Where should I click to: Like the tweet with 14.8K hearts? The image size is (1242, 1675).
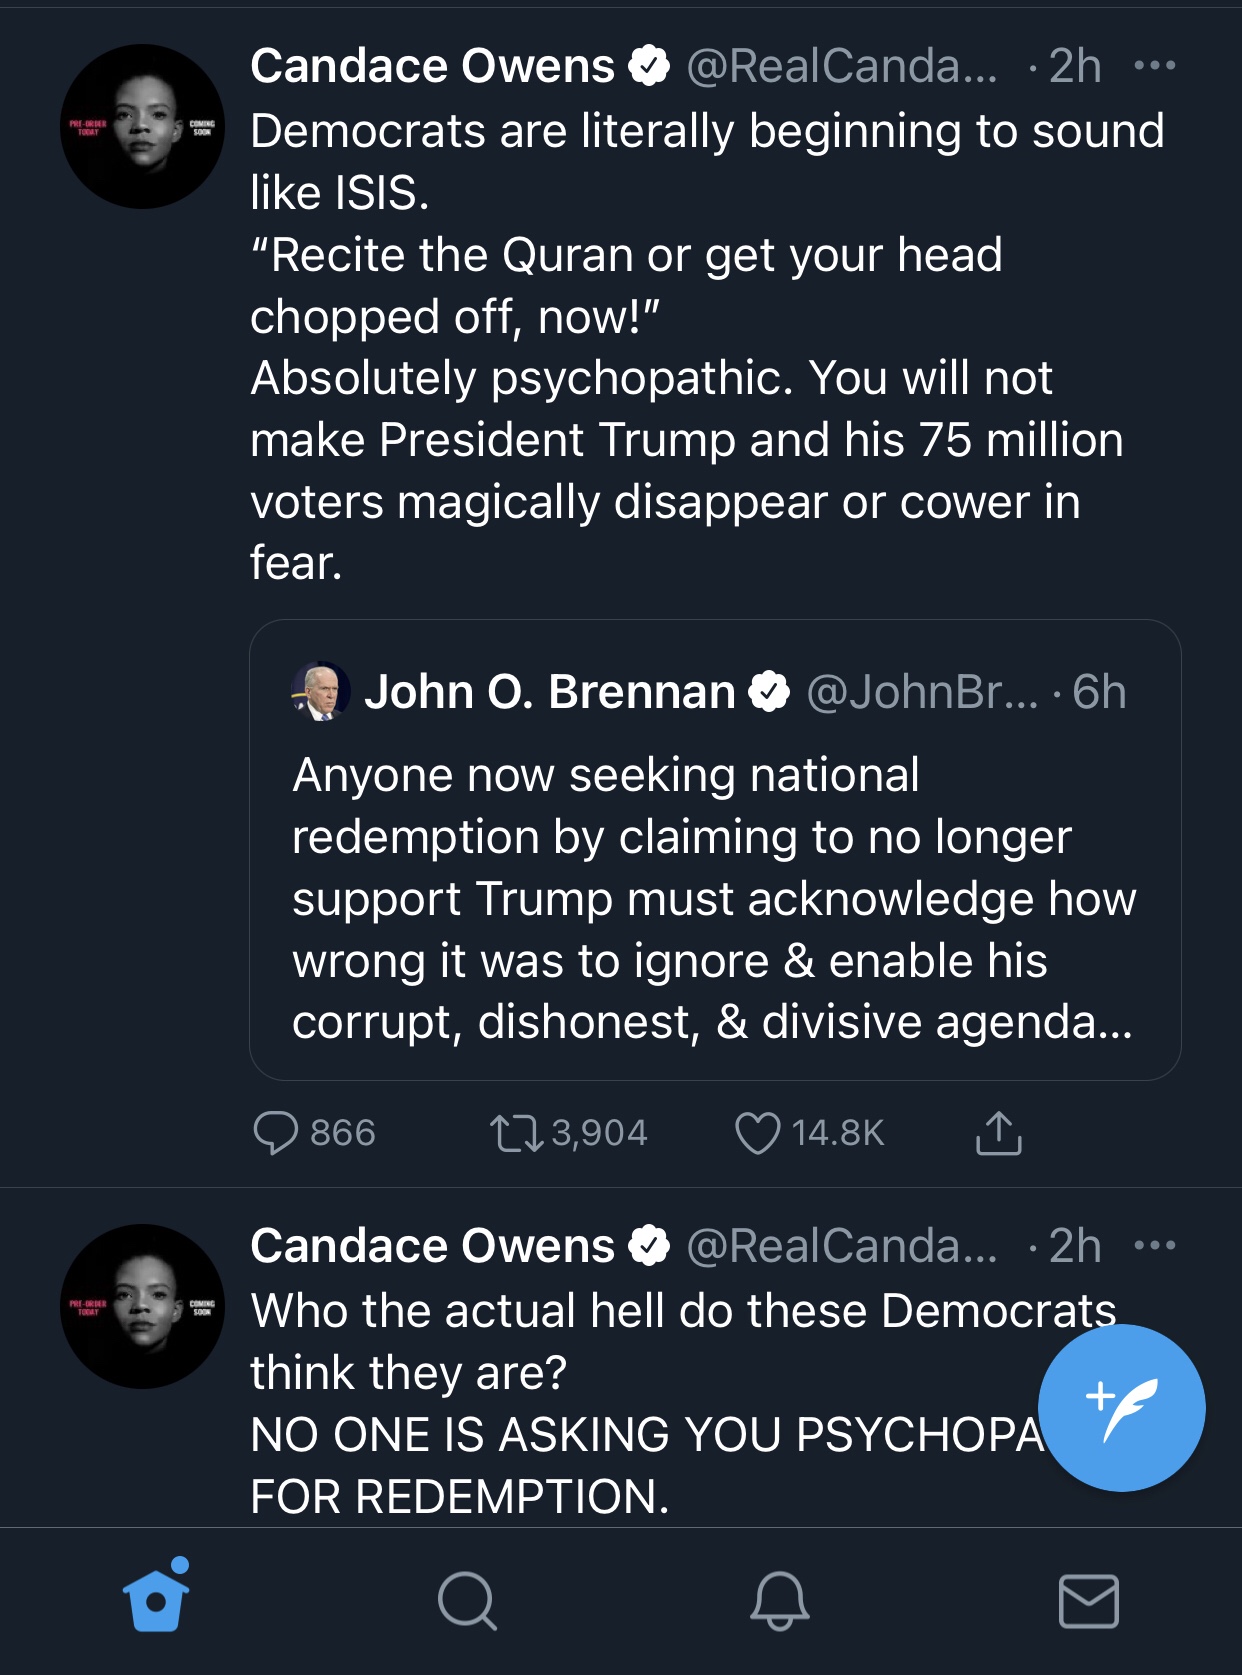coord(757,1133)
